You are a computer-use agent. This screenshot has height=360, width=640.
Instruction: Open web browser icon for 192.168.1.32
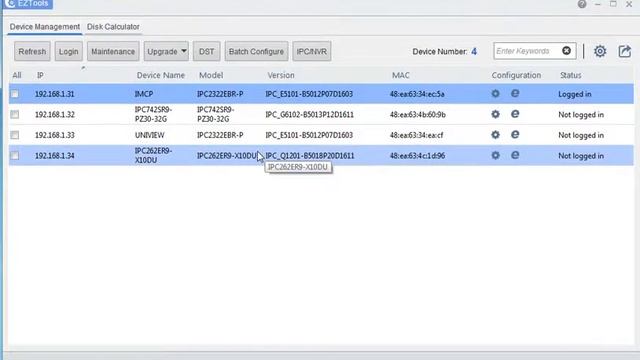click(x=515, y=114)
